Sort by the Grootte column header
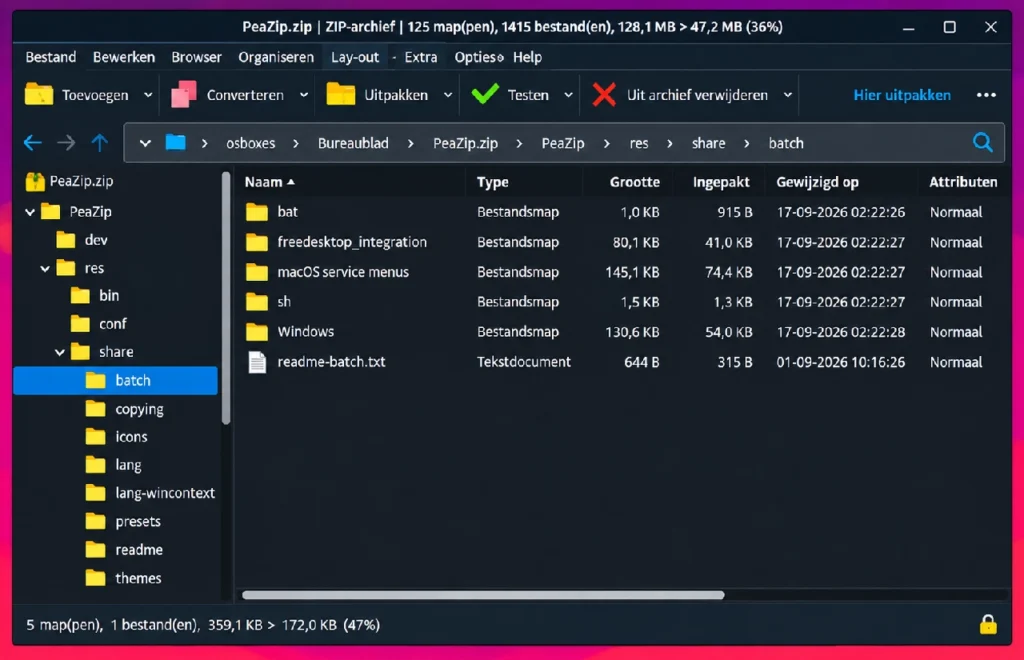This screenshot has height=660, width=1024. point(634,182)
